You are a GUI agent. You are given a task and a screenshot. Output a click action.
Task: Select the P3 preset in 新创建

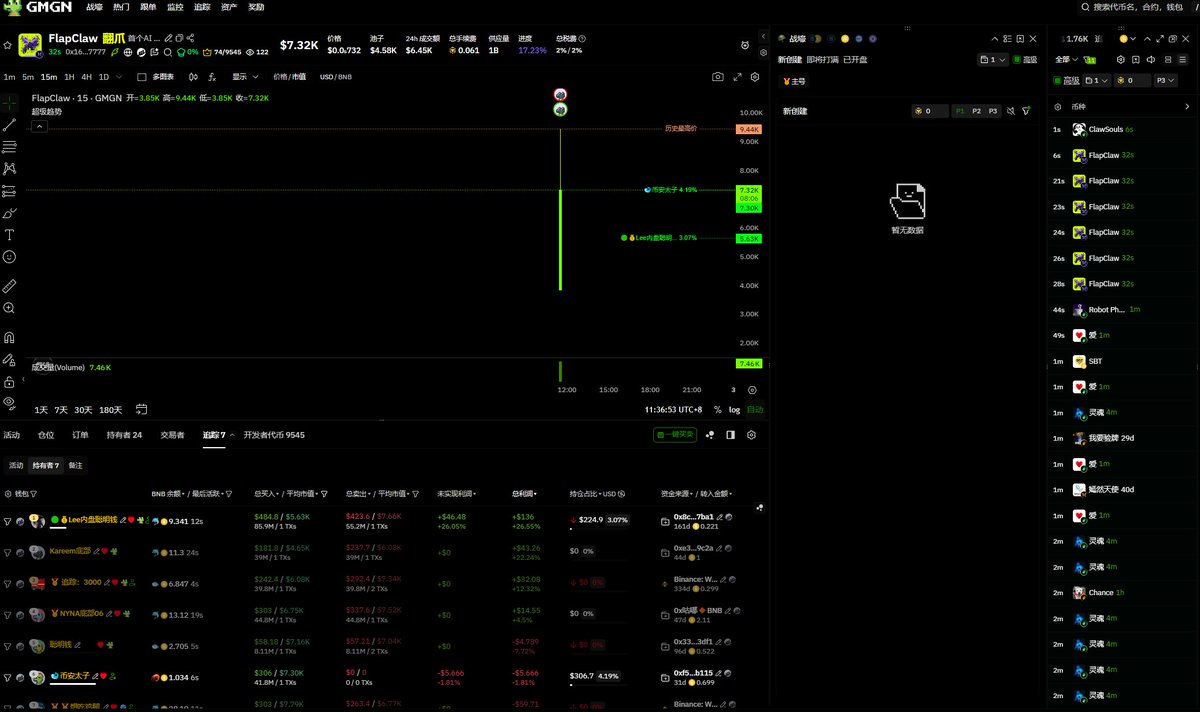(993, 111)
